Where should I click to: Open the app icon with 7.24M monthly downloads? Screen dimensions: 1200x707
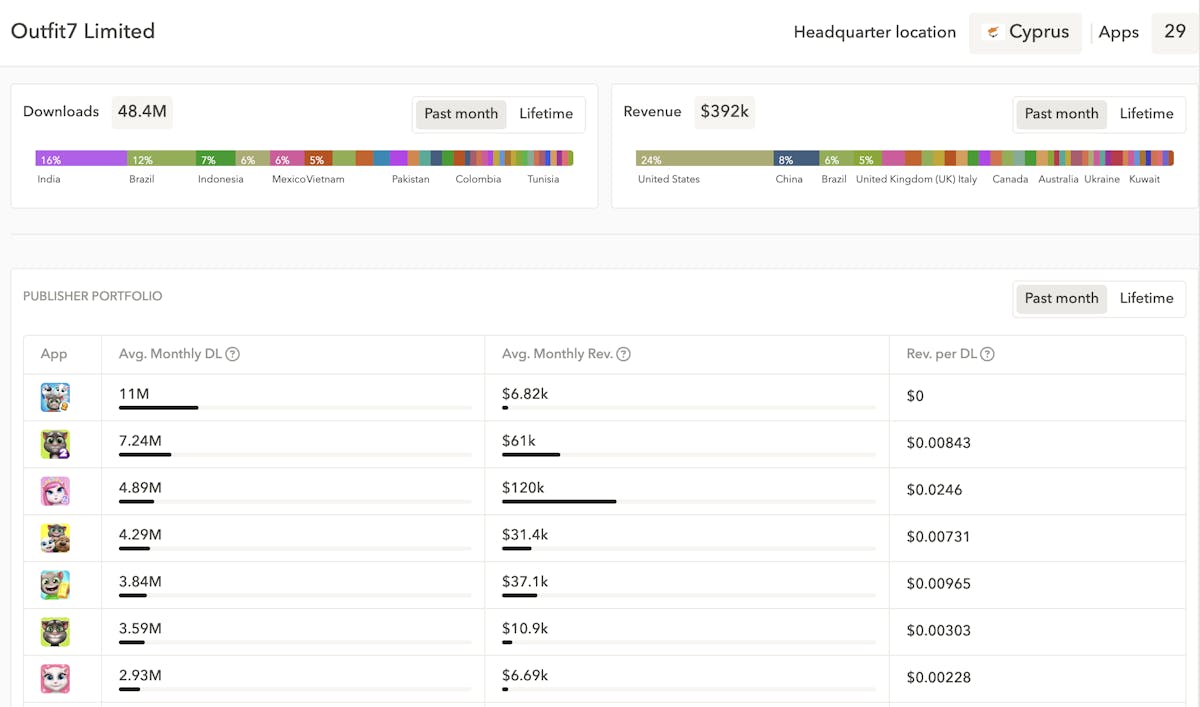pos(55,444)
